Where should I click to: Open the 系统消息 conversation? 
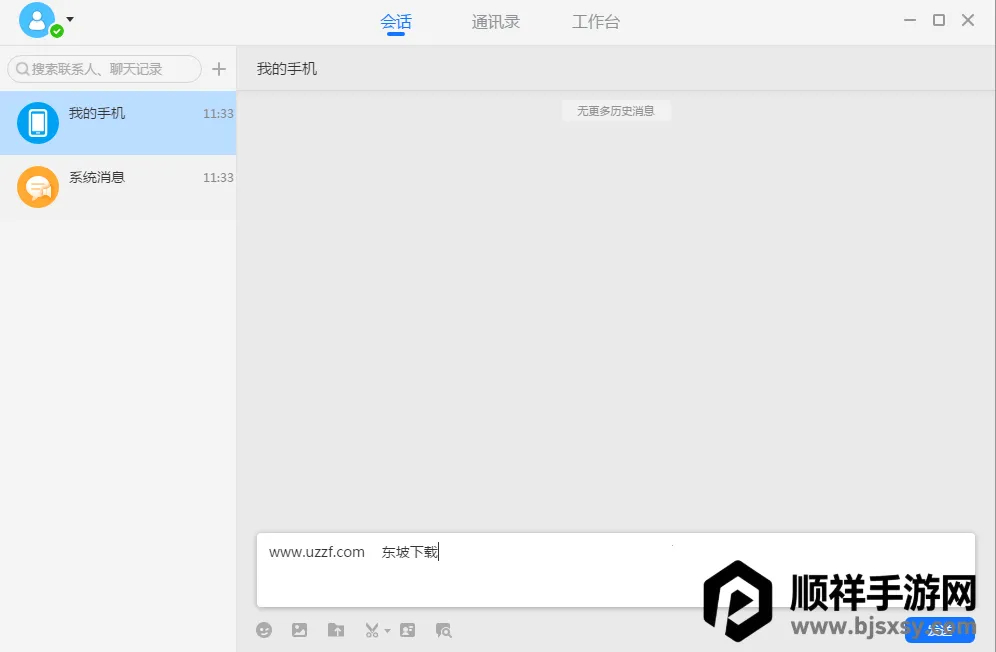[118, 187]
